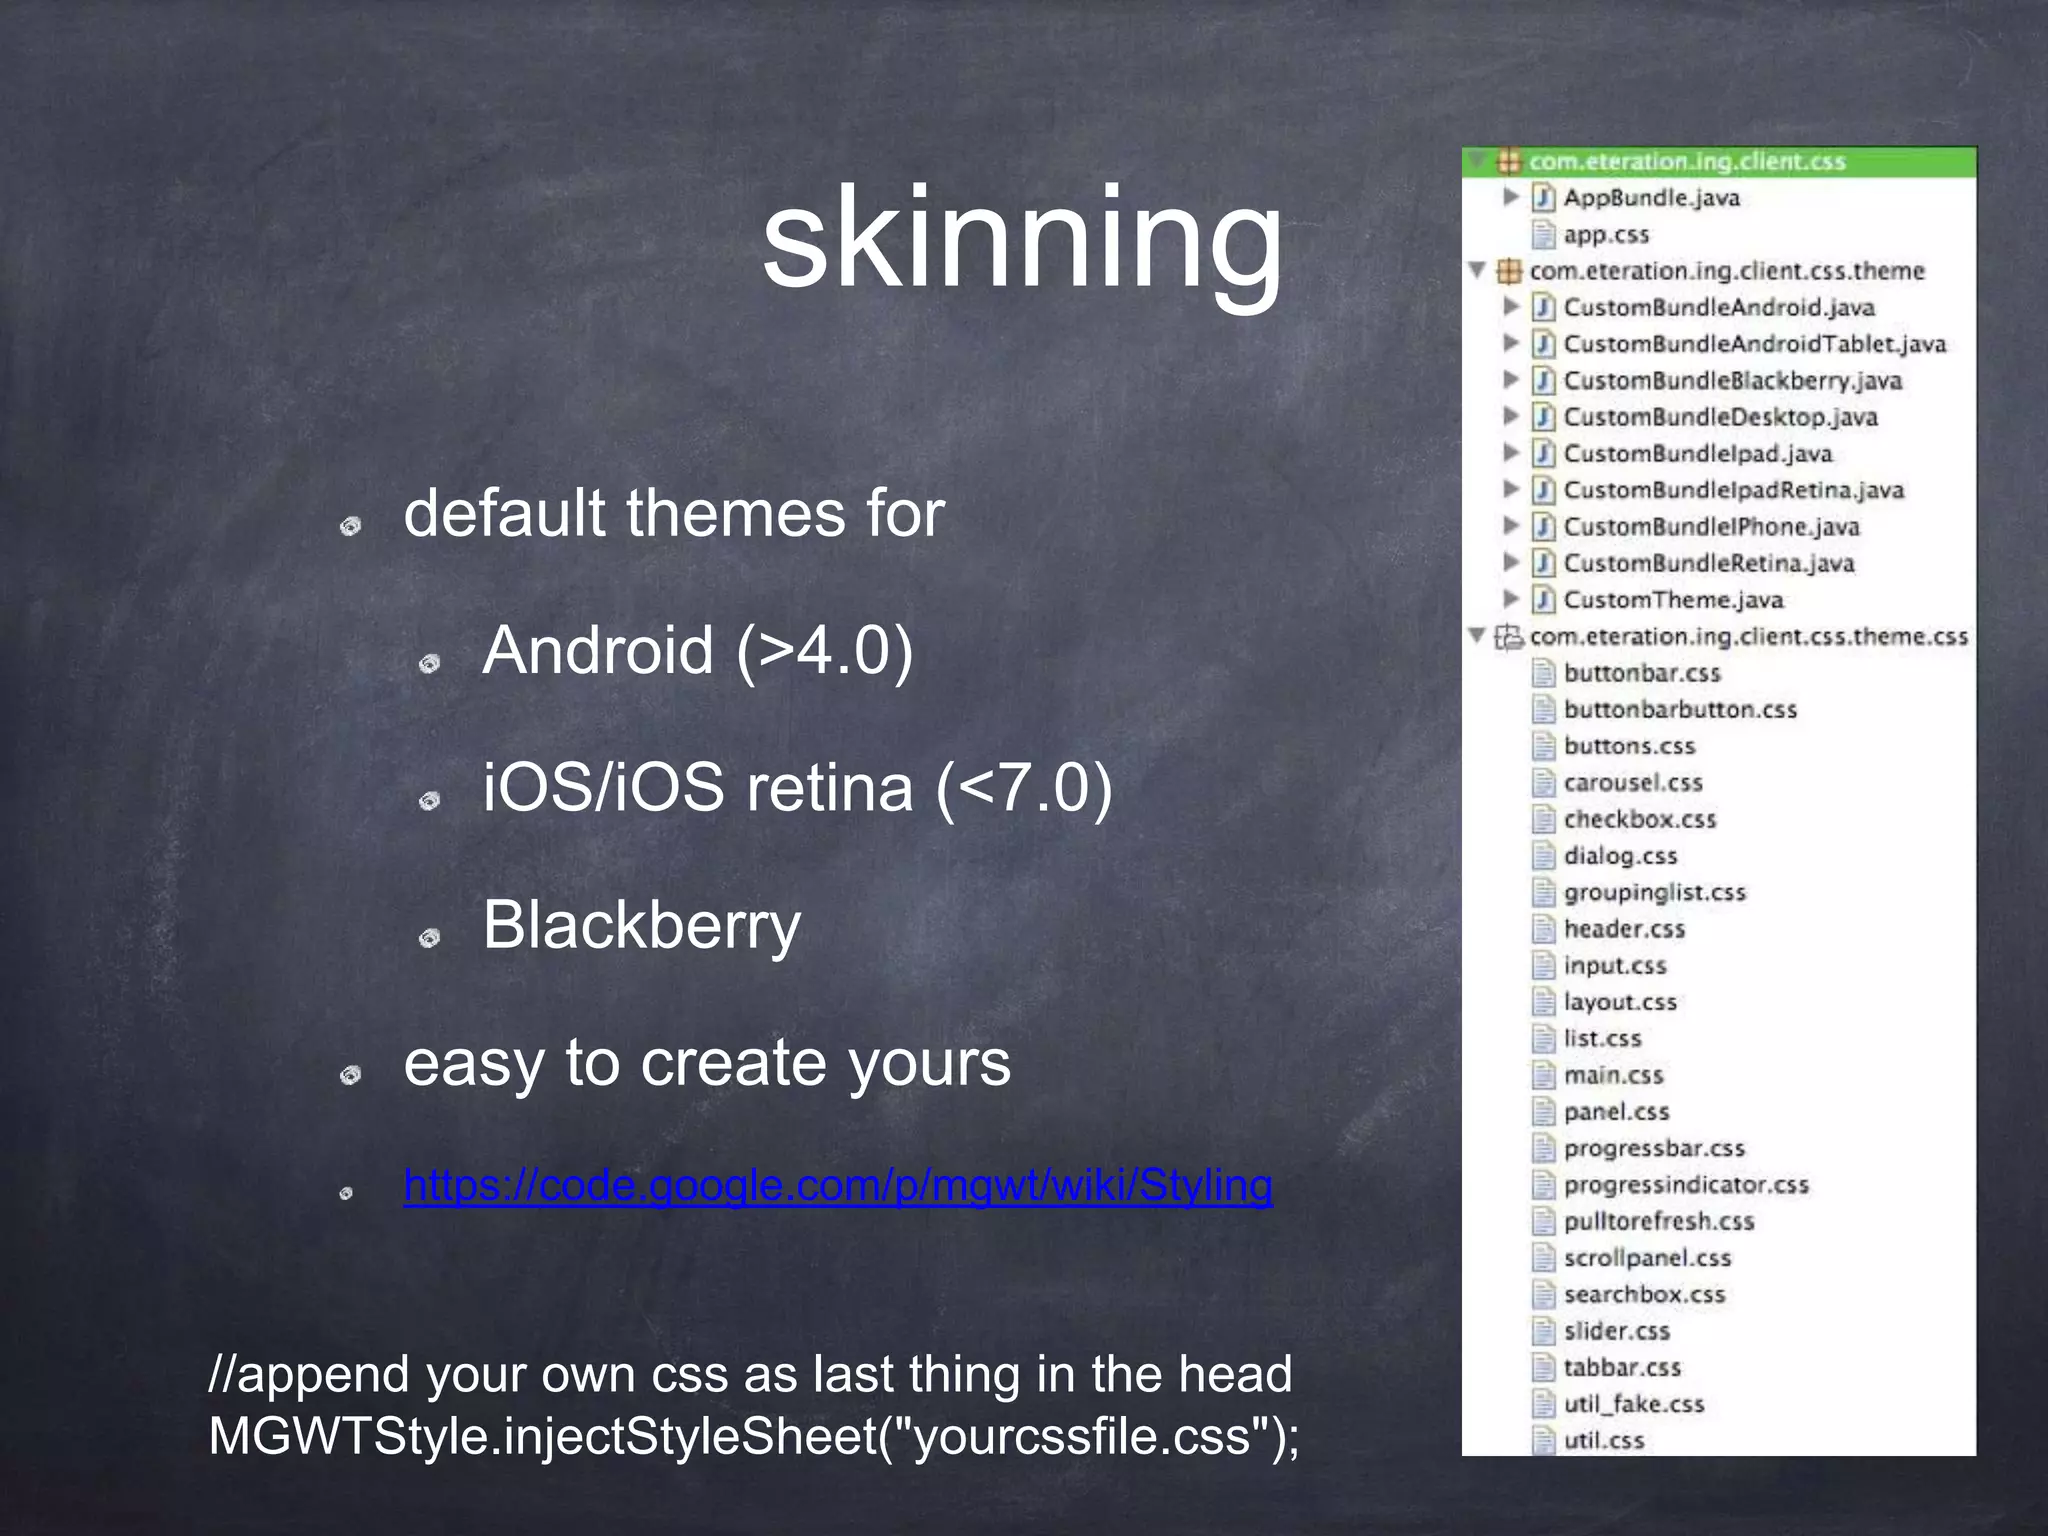Click the 'iOS/iOS retina (<7.0)' bullet
Viewport: 2048px width, 1536px height.
point(798,789)
